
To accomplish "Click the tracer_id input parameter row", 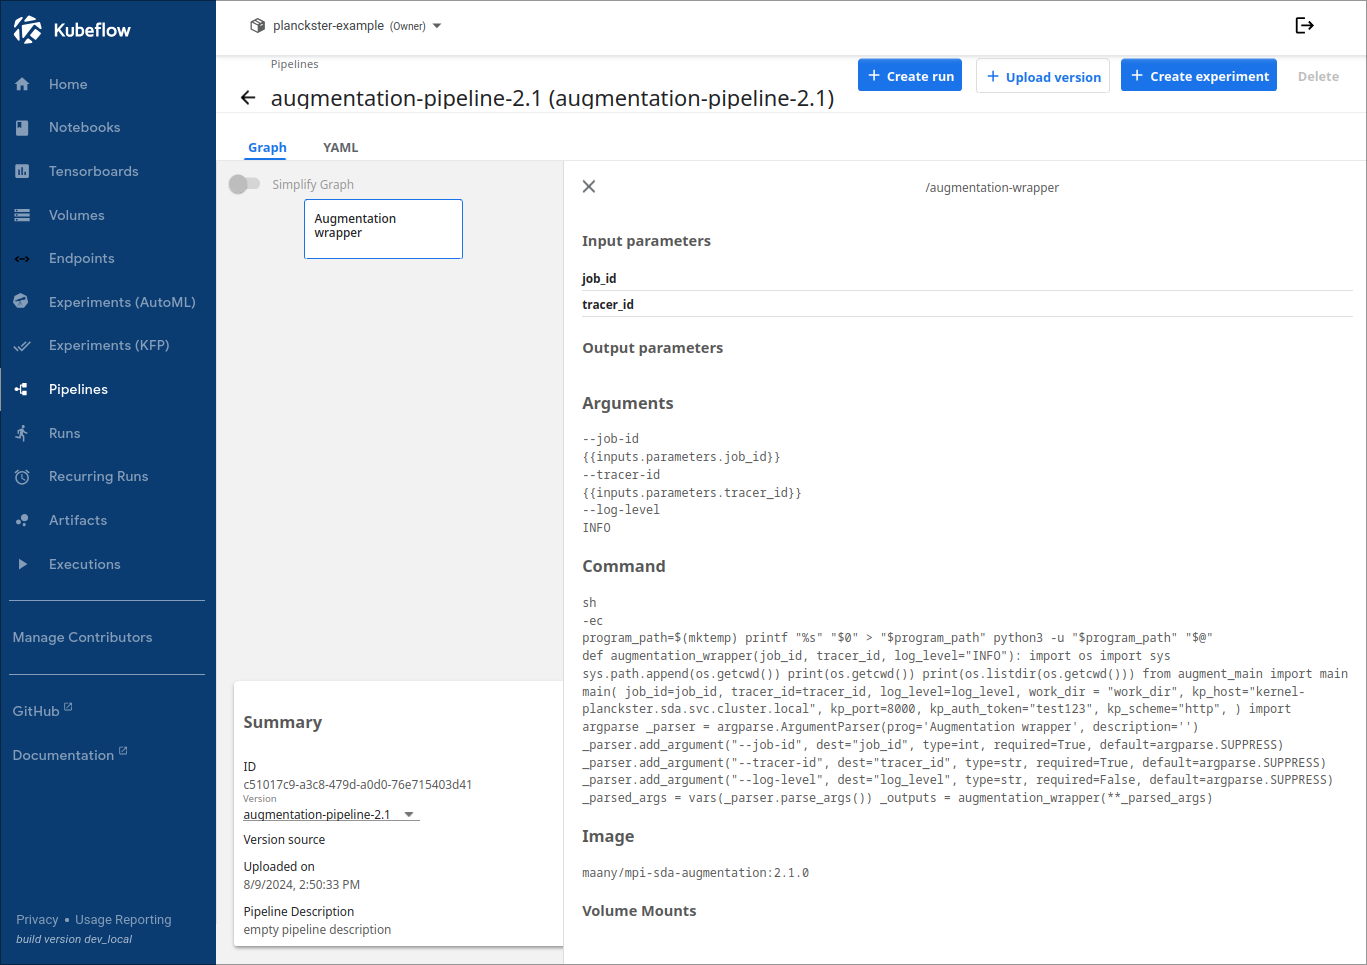I will pos(967,304).
